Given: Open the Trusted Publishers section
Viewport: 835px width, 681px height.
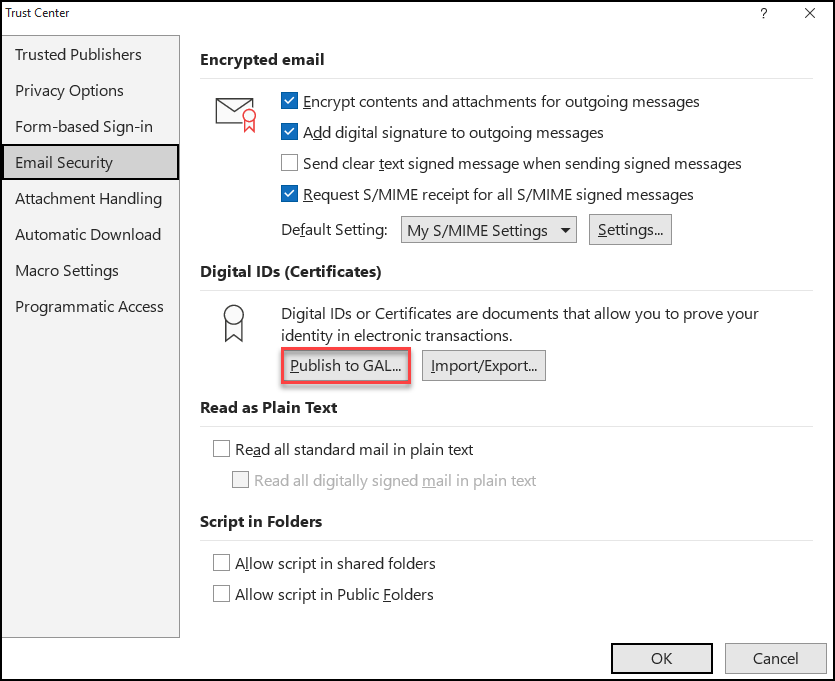Looking at the screenshot, I should pyautogui.click(x=78, y=54).
